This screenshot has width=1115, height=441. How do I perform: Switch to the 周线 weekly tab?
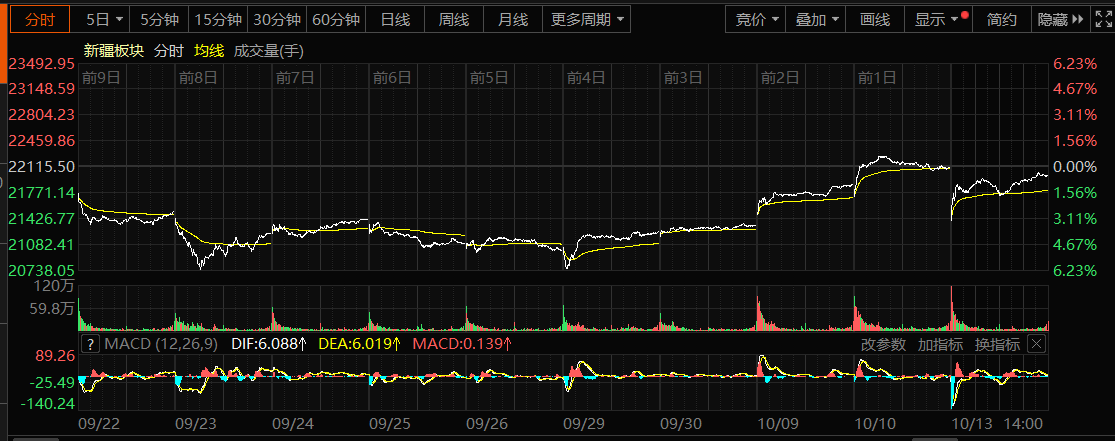click(454, 19)
